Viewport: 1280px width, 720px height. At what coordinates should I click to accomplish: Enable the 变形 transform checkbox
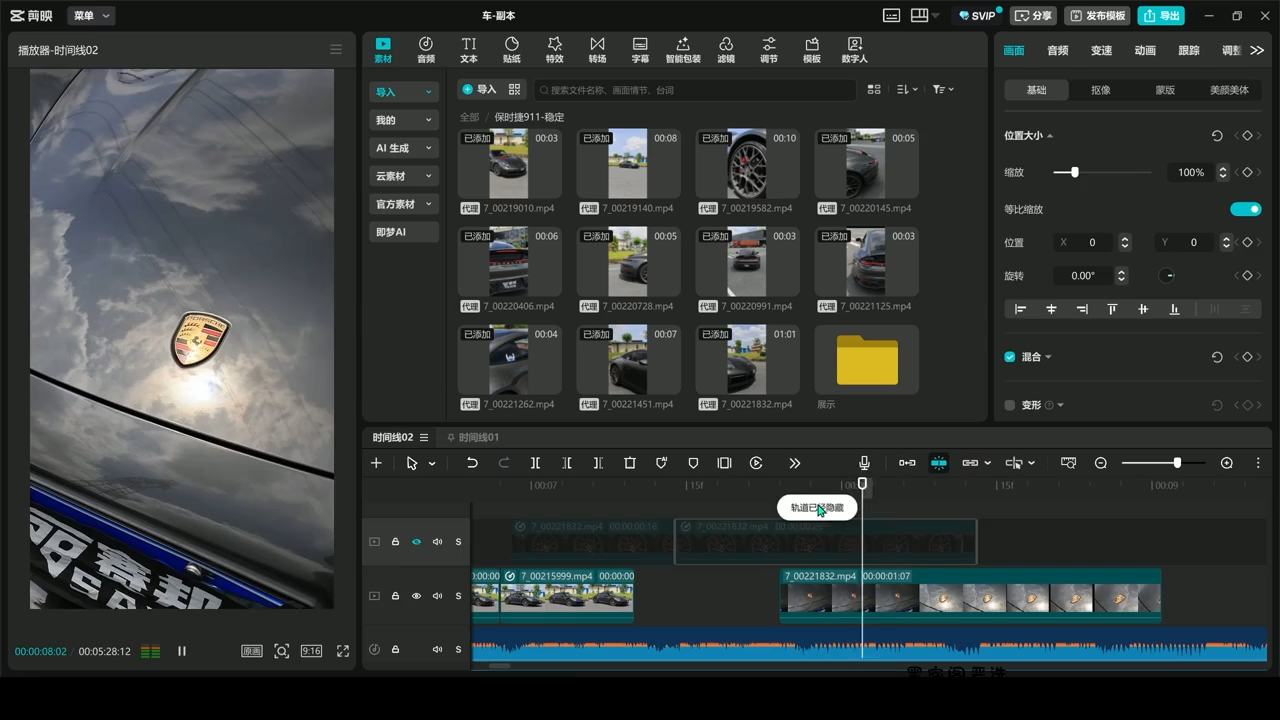click(1010, 405)
